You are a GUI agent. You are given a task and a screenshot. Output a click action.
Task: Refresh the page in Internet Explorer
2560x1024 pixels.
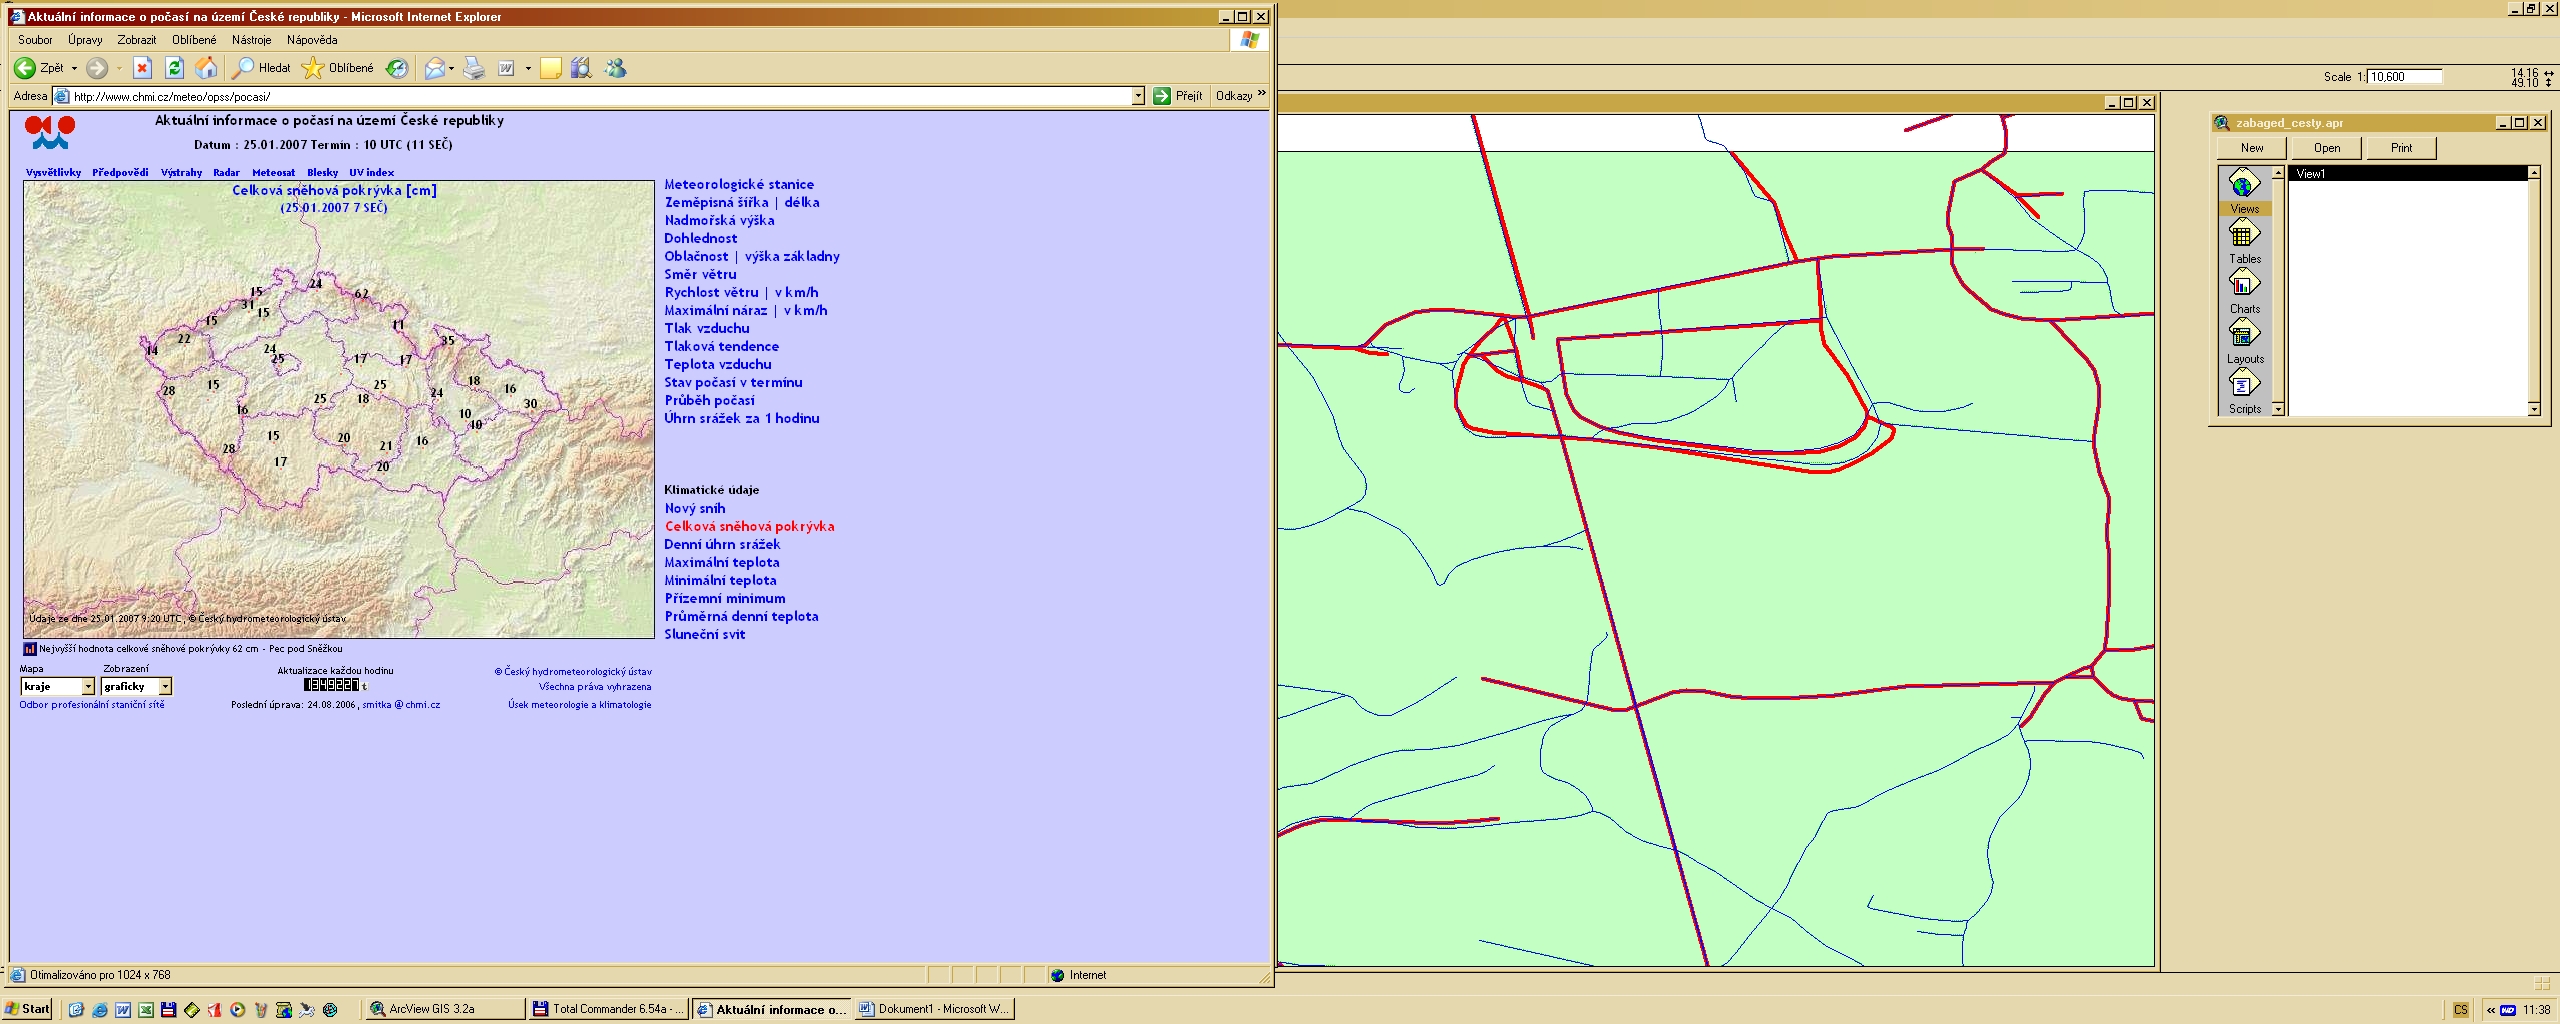[x=174, y=68]
